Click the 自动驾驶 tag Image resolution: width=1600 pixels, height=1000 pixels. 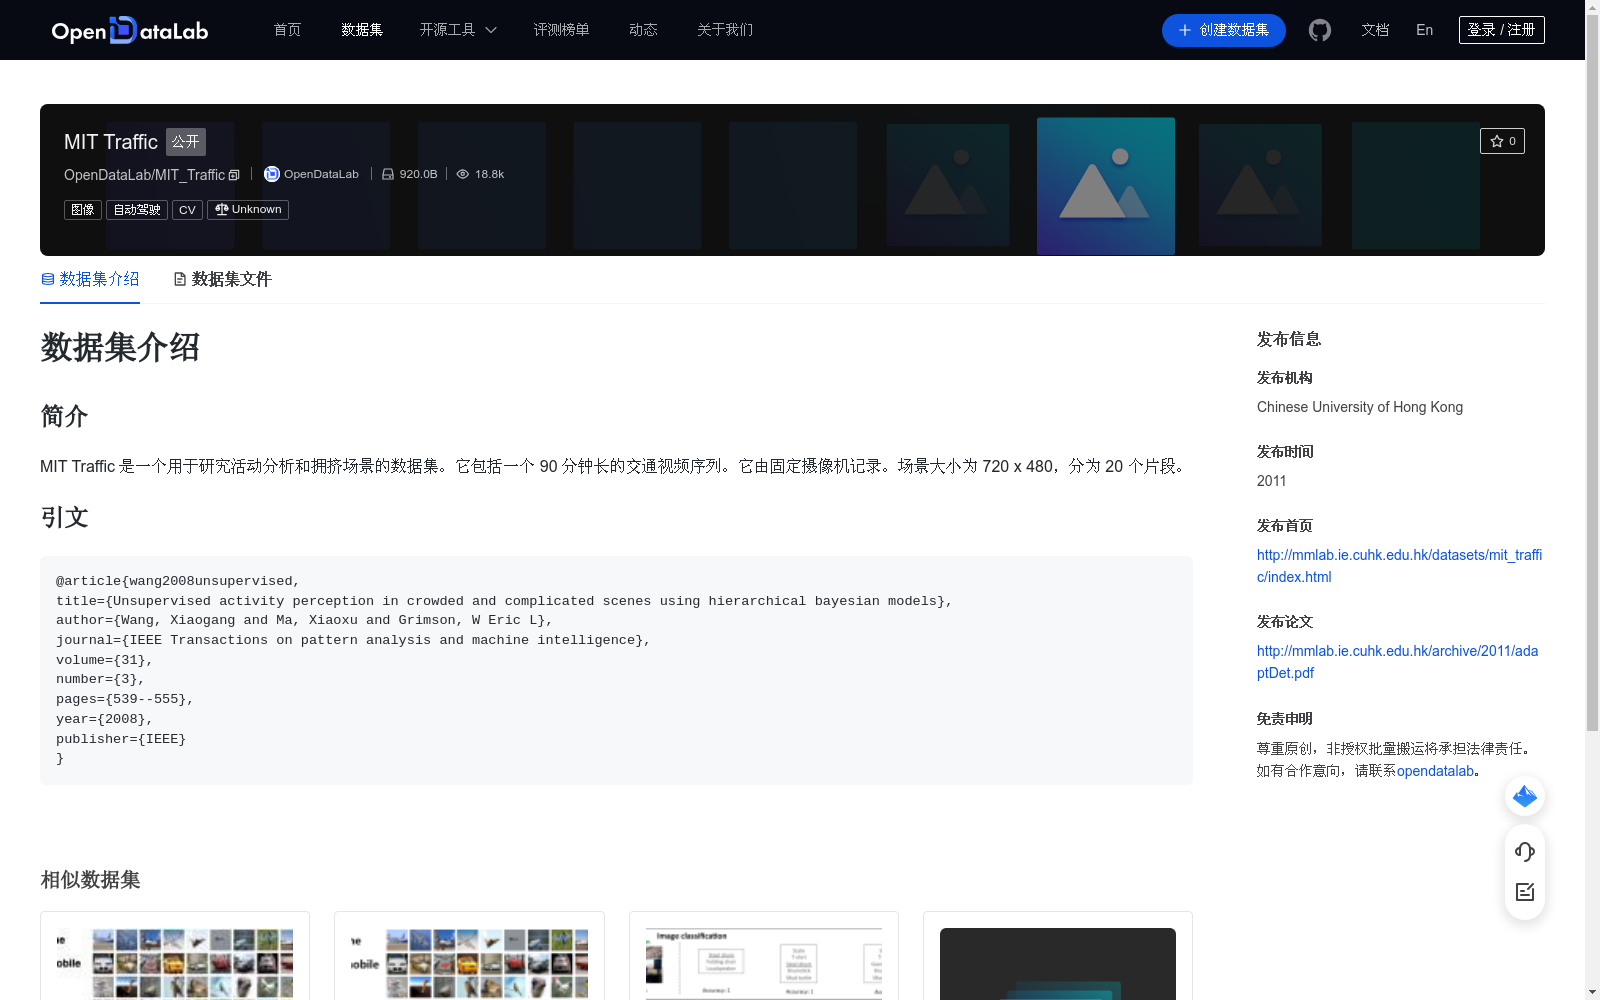(x=137, y=210)
